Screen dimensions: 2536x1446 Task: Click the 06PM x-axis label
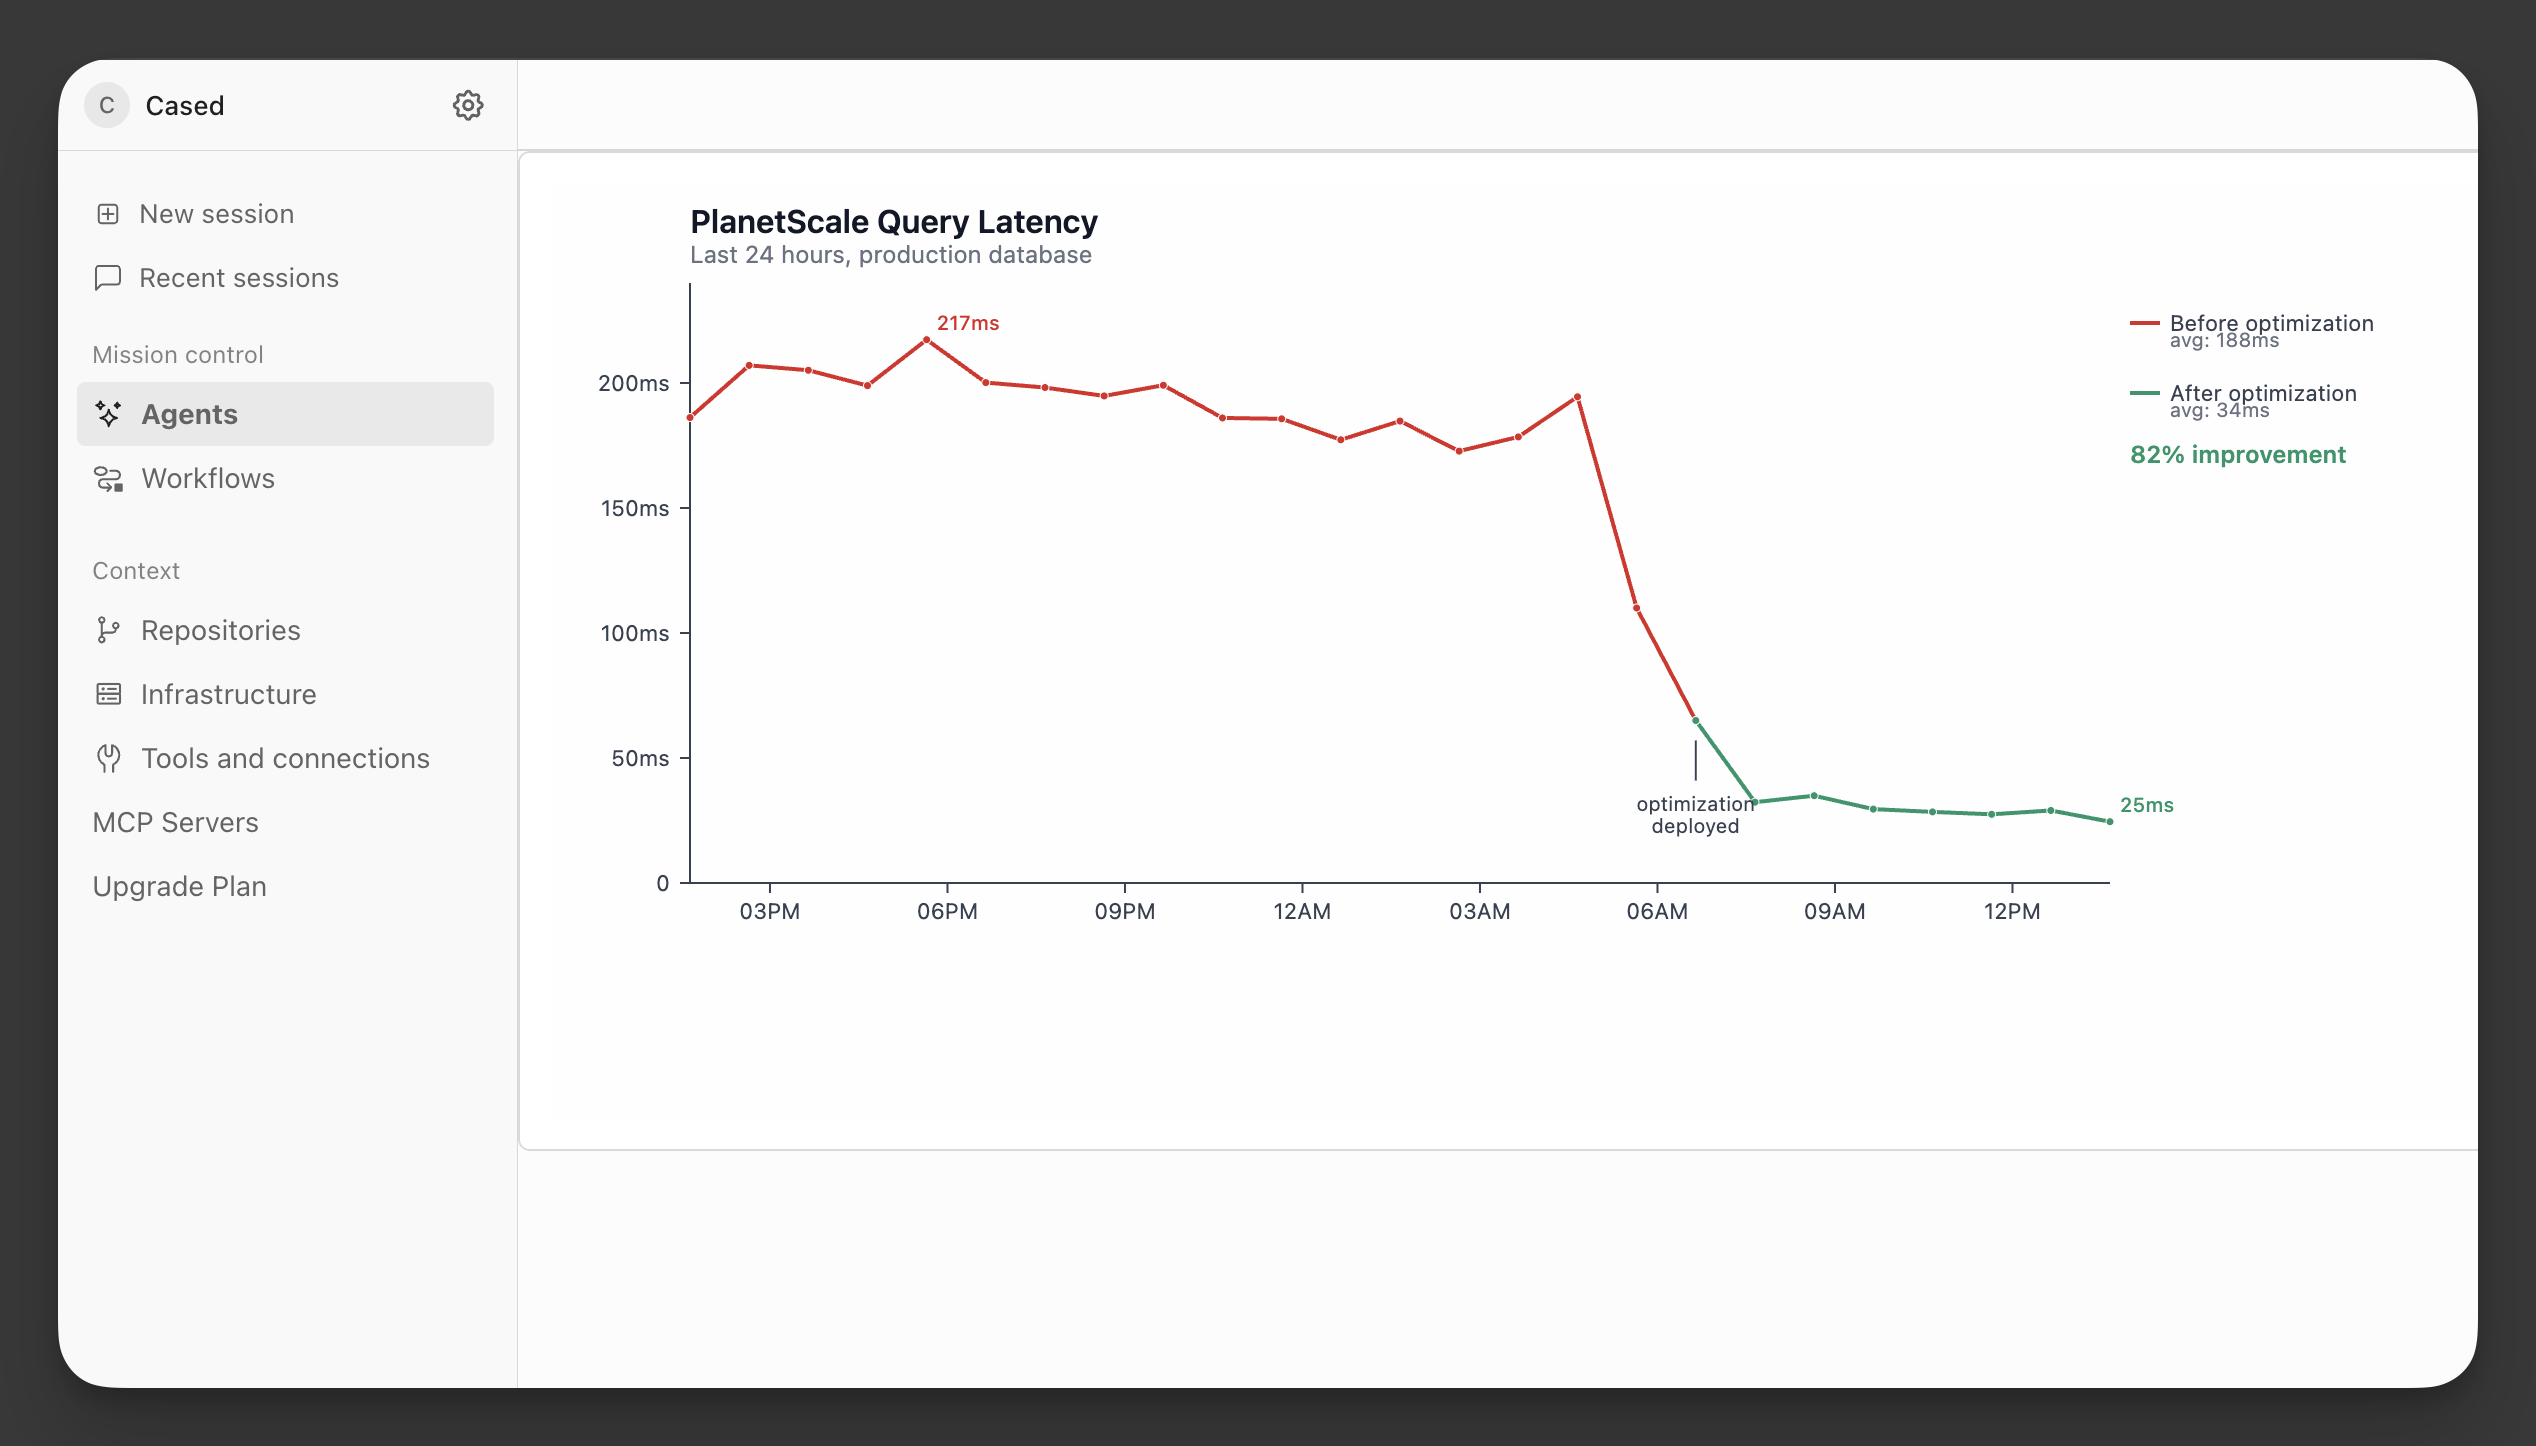(x=947, y=912)
